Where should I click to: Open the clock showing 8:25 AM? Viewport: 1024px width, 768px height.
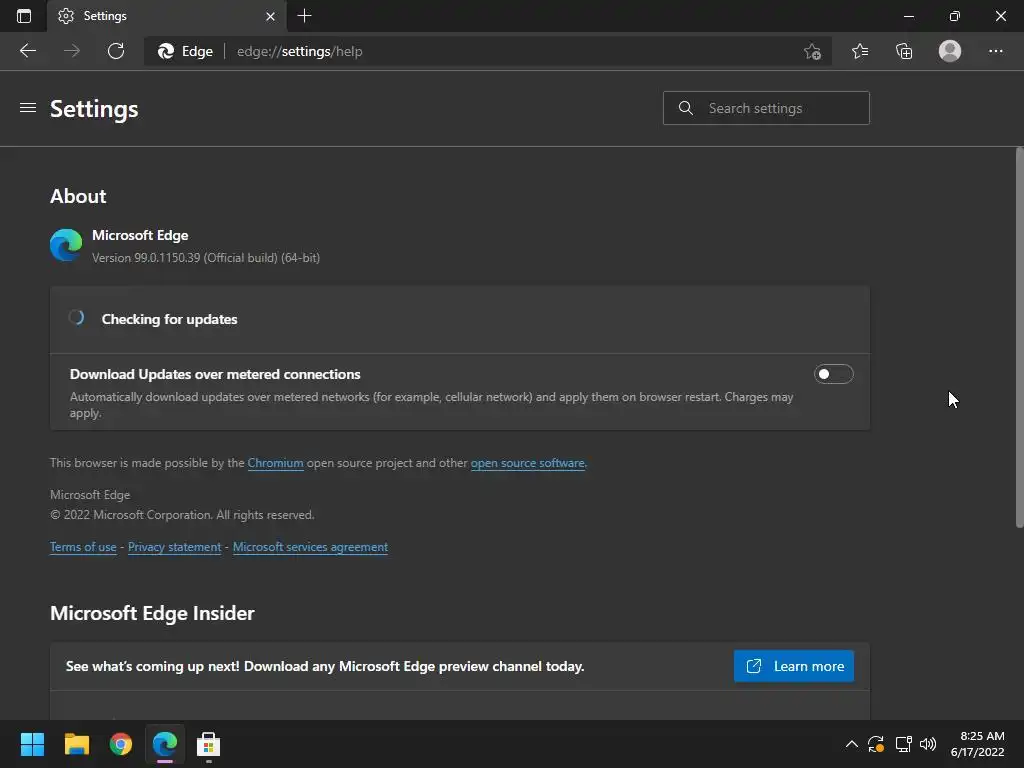(977, 744)
